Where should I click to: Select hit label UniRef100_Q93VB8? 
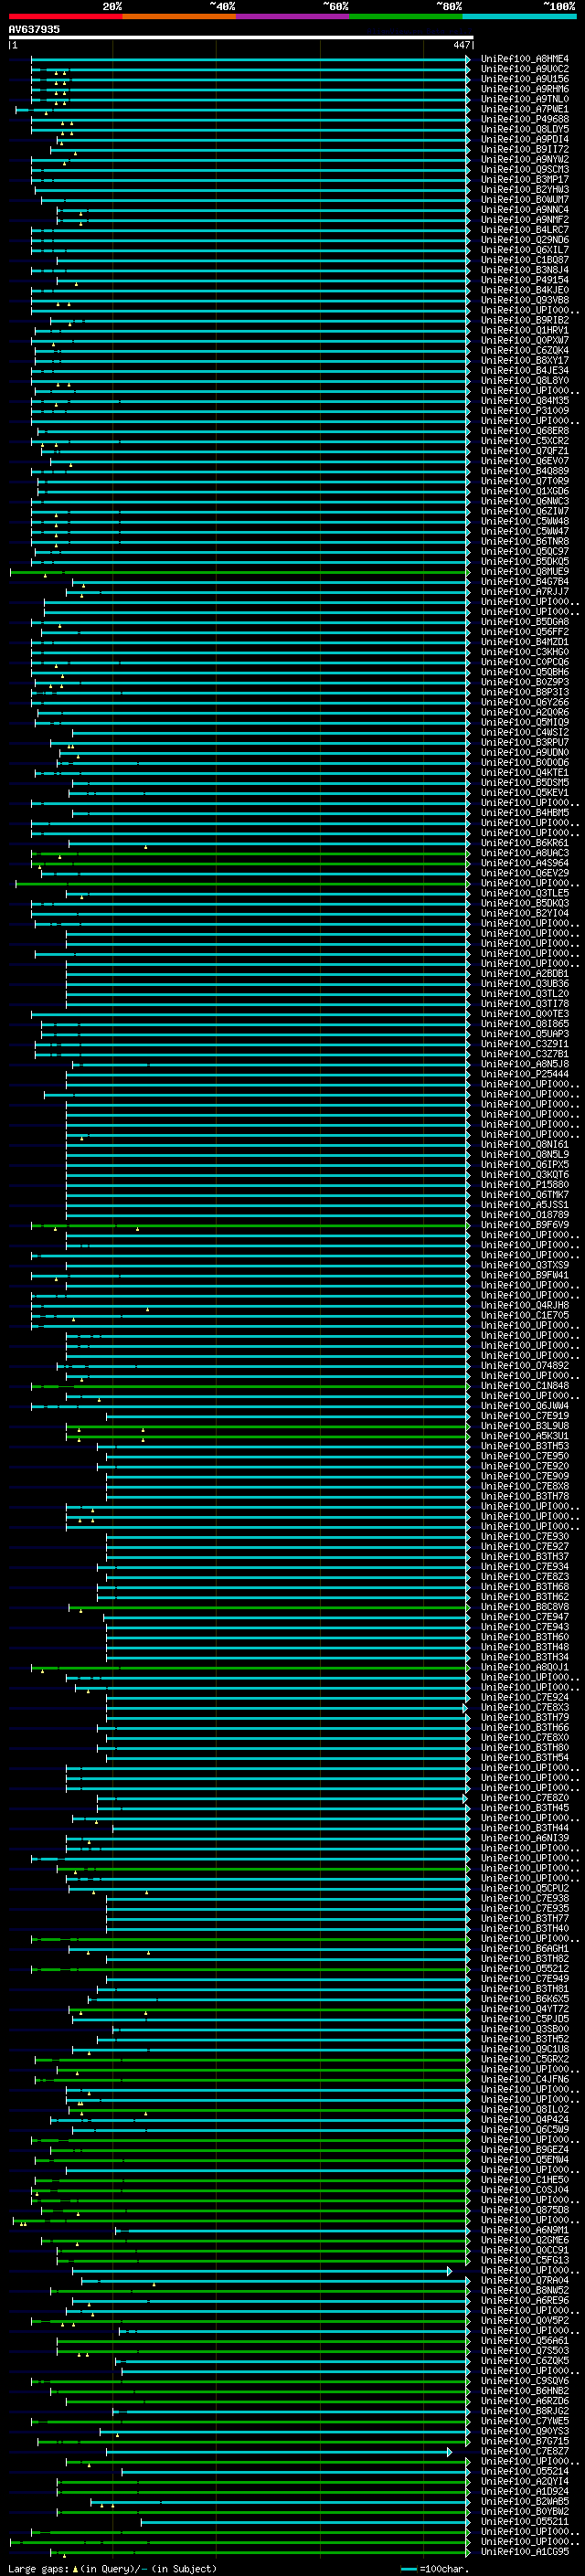pyautogui.click(x=525, y=300)
